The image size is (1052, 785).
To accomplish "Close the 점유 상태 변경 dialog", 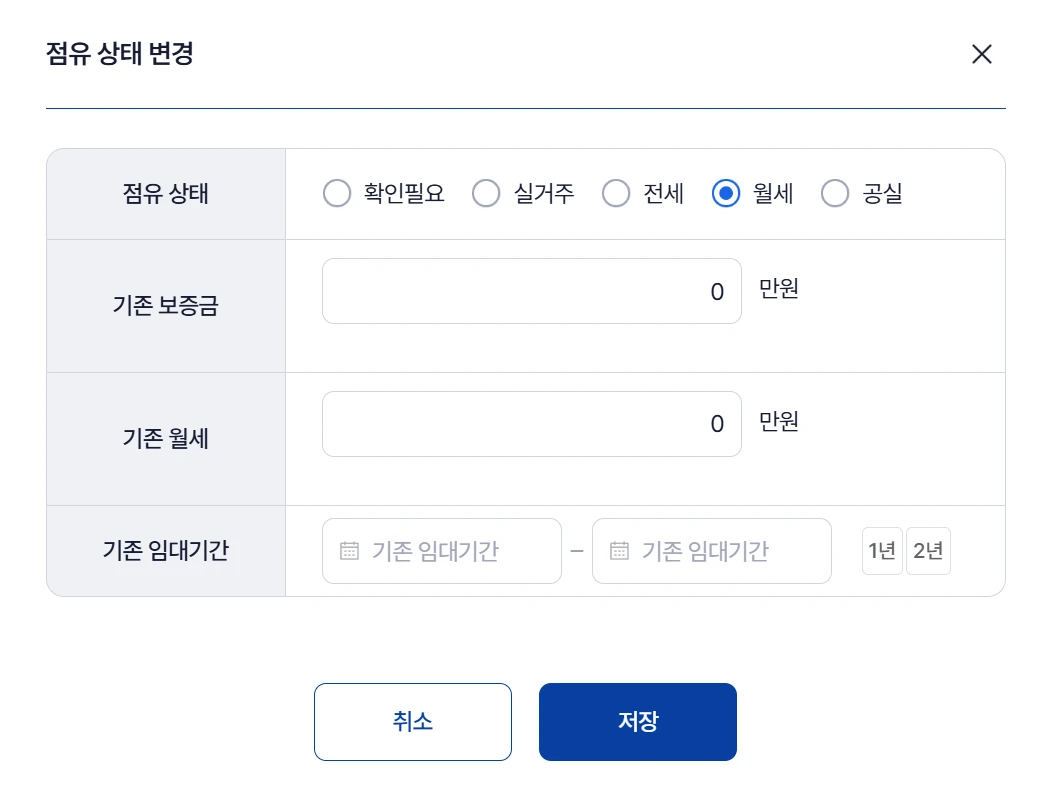I will click(981, 54).
